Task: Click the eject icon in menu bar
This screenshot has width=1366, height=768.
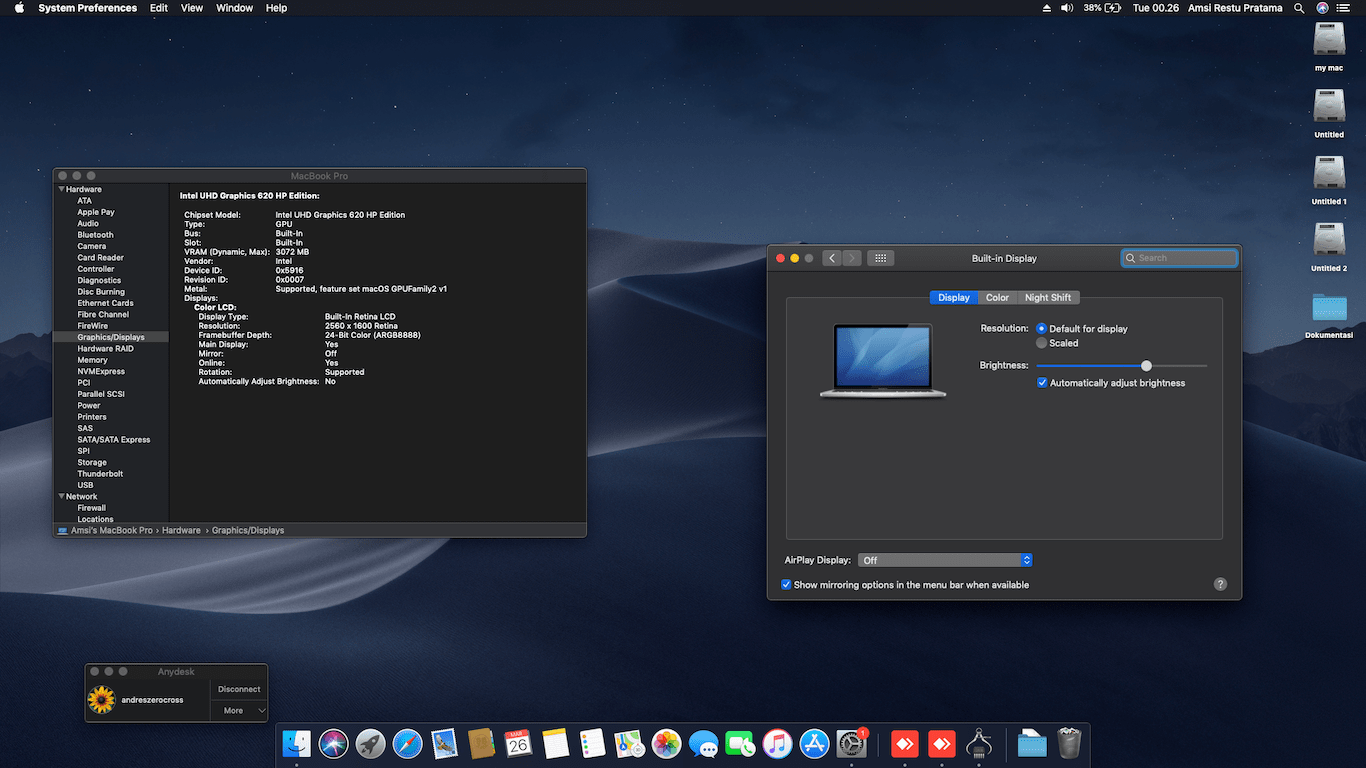Action: [x=1047, y=8]
